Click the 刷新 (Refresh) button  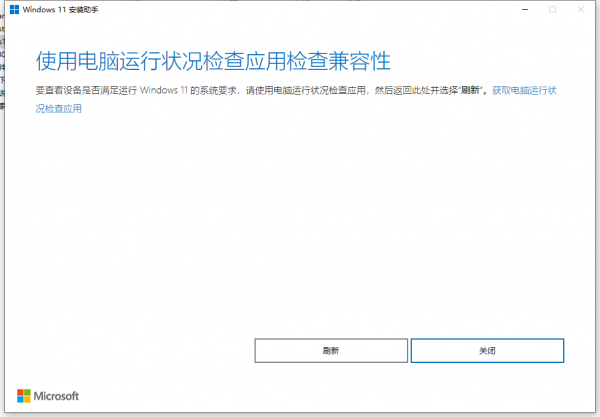(331, 350)
